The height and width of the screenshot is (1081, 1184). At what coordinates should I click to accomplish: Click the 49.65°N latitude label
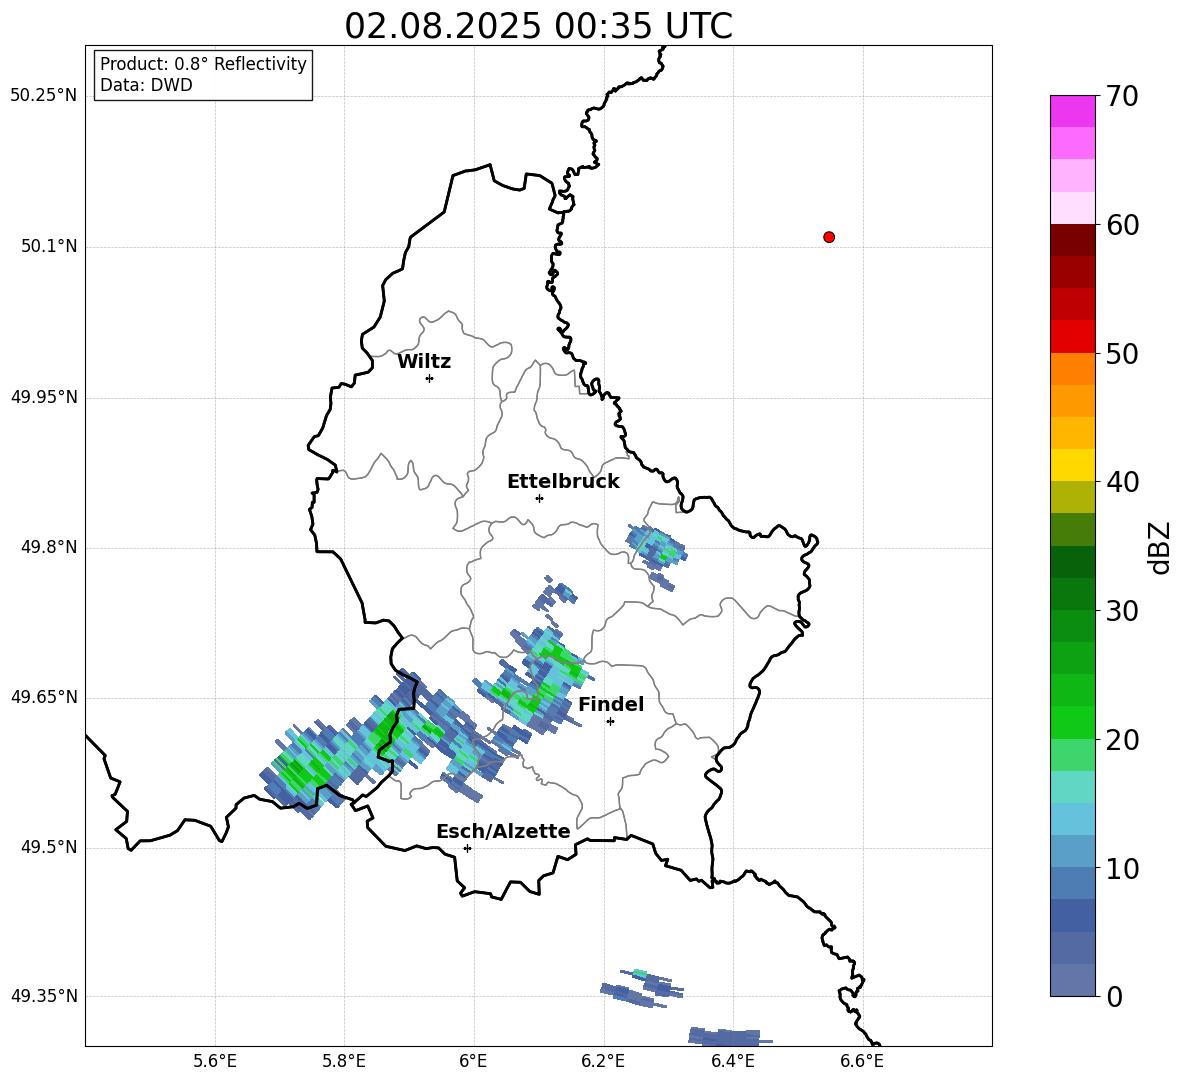click(44, 697)
